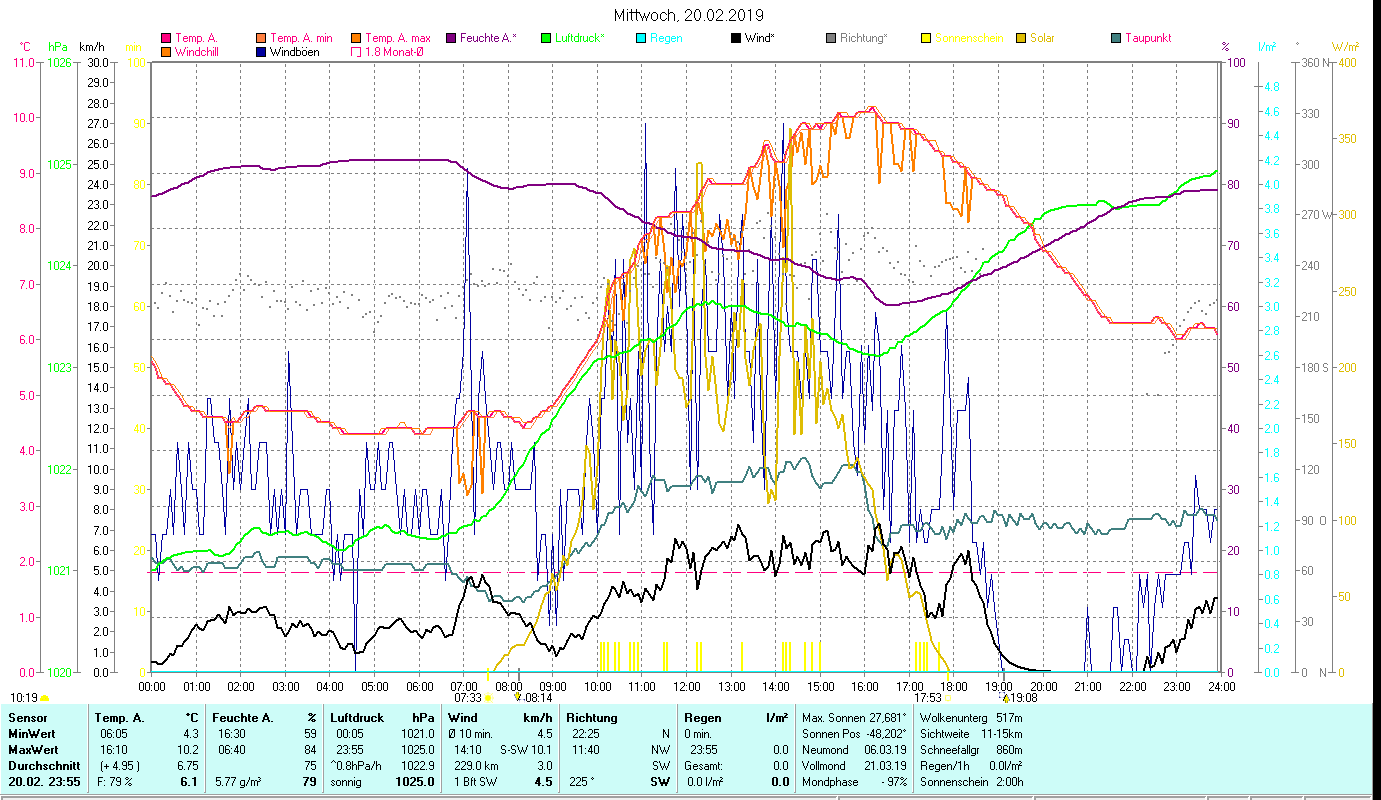This screenshot has width=1381, height=800.
Task: Click the 'Richtung' column header in table
Action: pos(591,718)
